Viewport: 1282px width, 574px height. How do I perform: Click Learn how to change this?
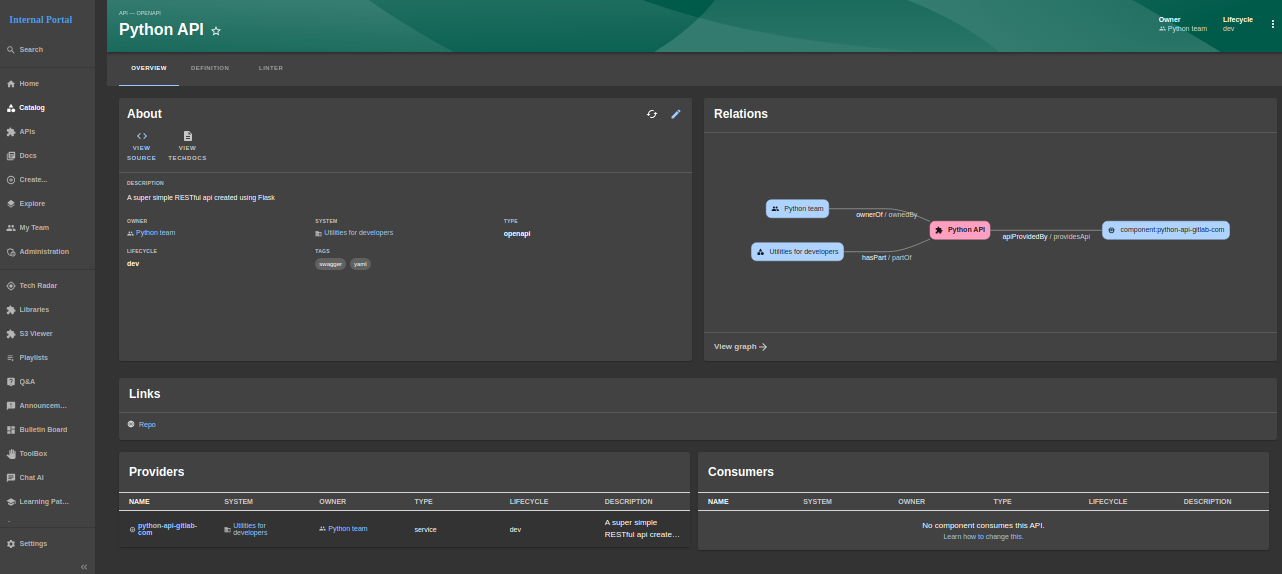(x=983, y=537)
